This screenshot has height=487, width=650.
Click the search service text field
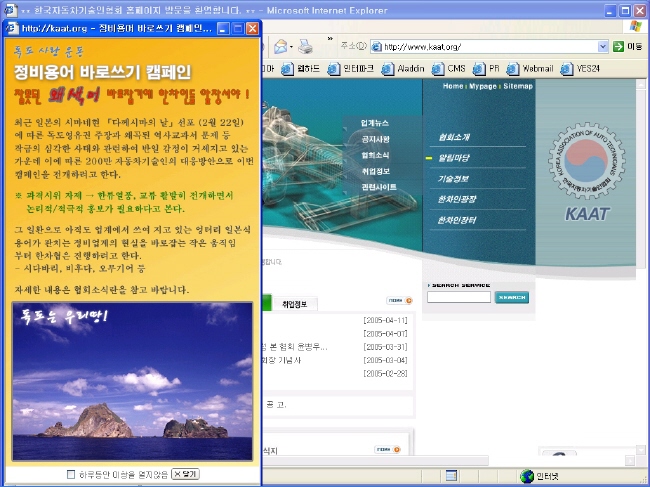(458, 297)
